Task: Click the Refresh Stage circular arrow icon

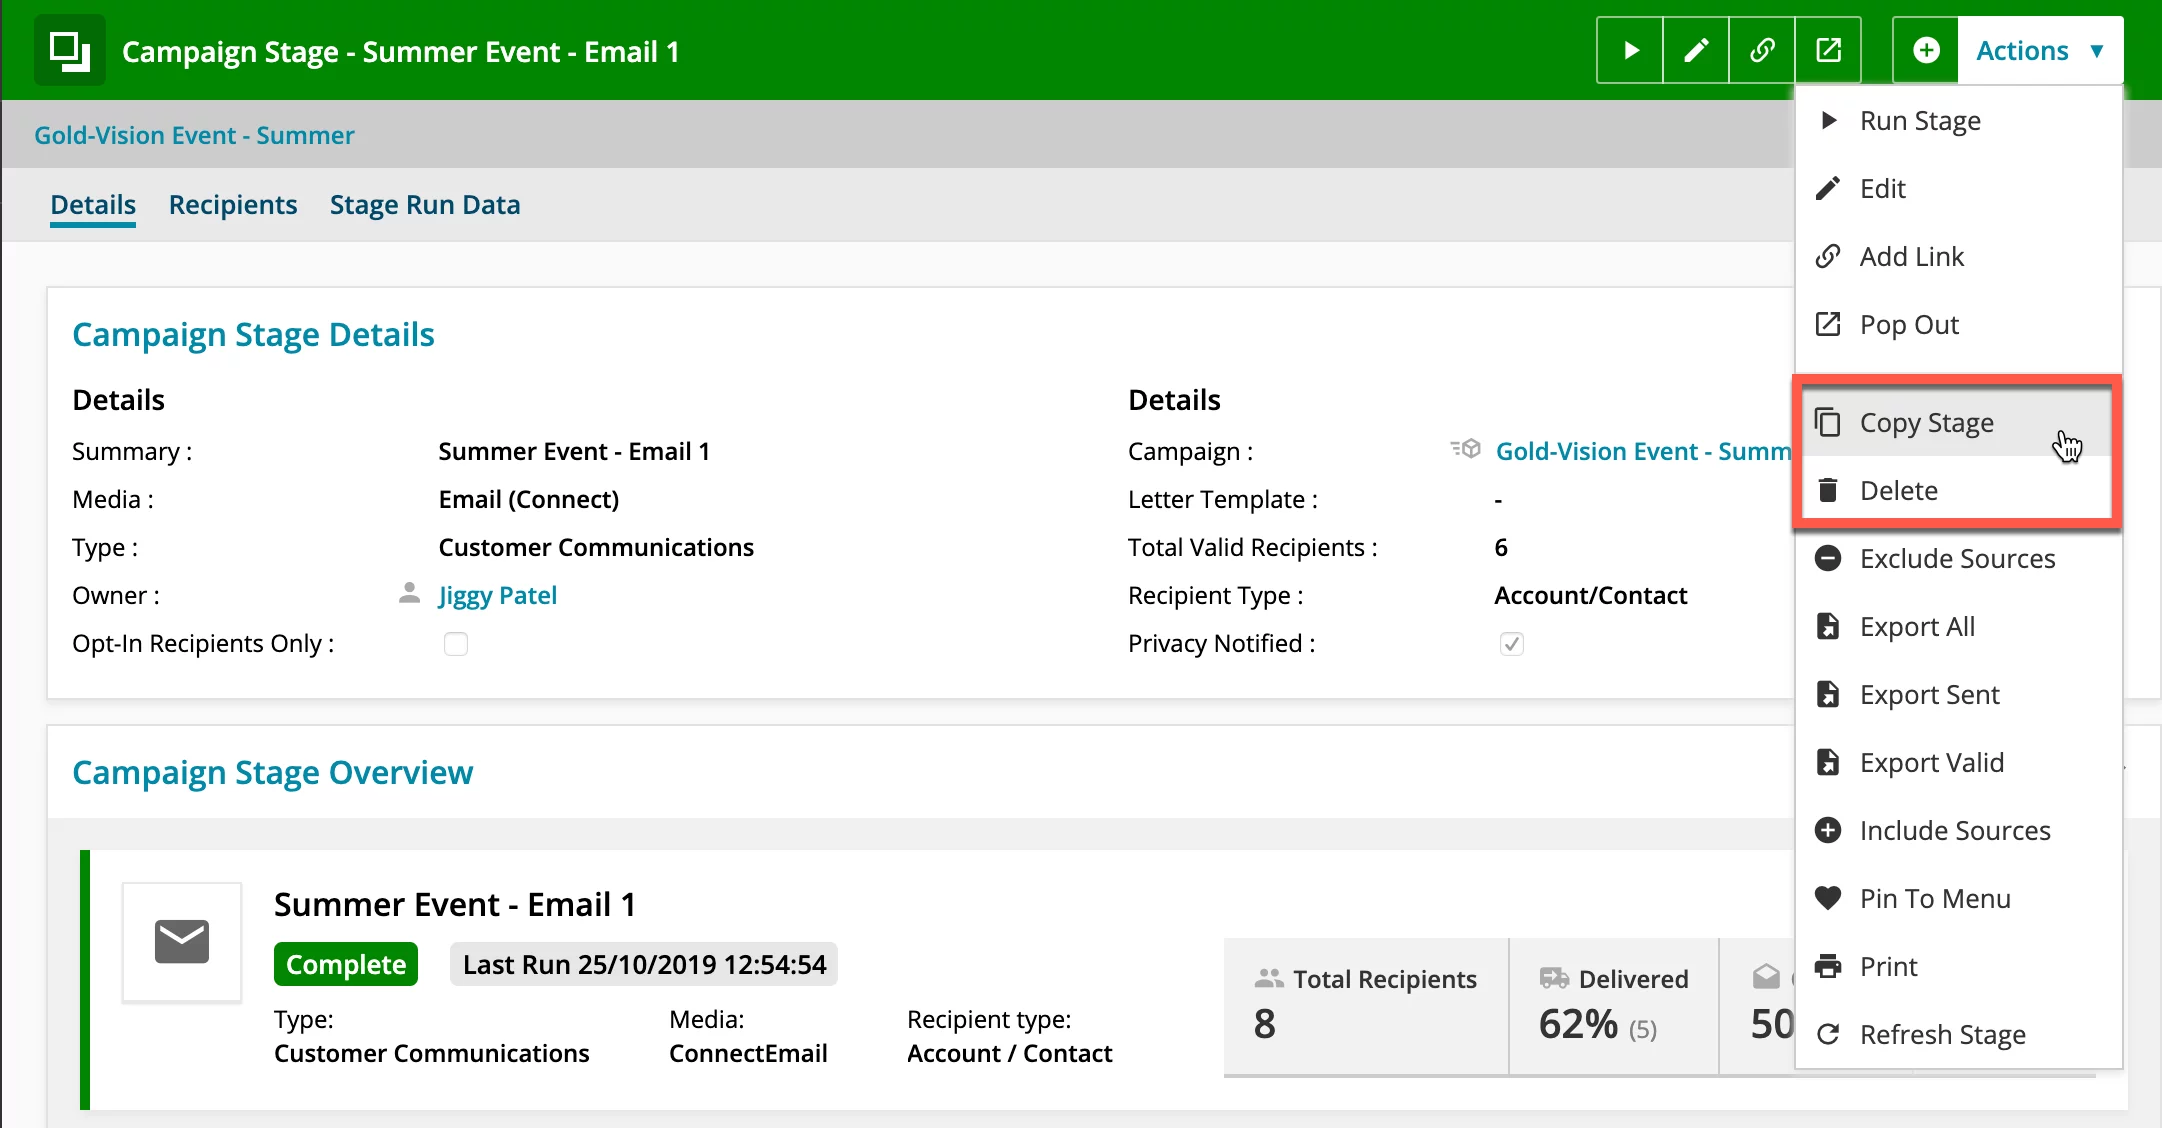Action: point(1827,1034)
